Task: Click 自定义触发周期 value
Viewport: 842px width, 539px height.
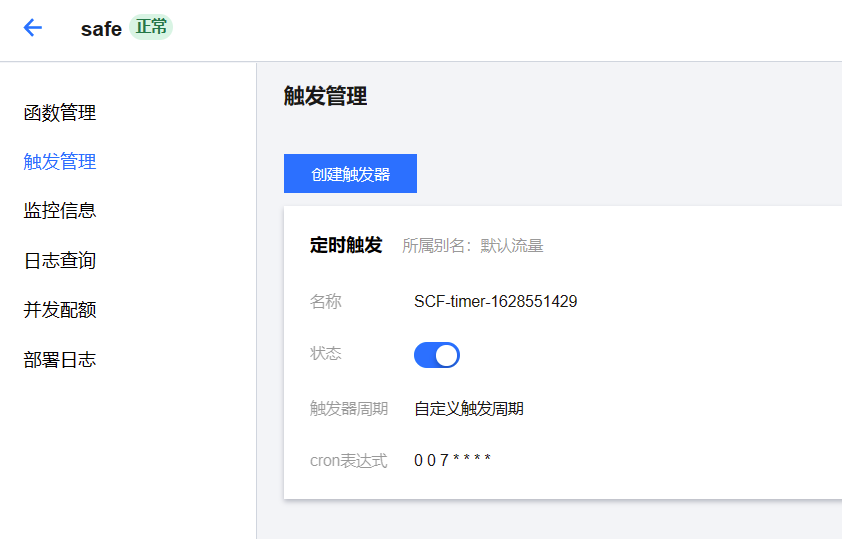Action: tap(469, 409)
